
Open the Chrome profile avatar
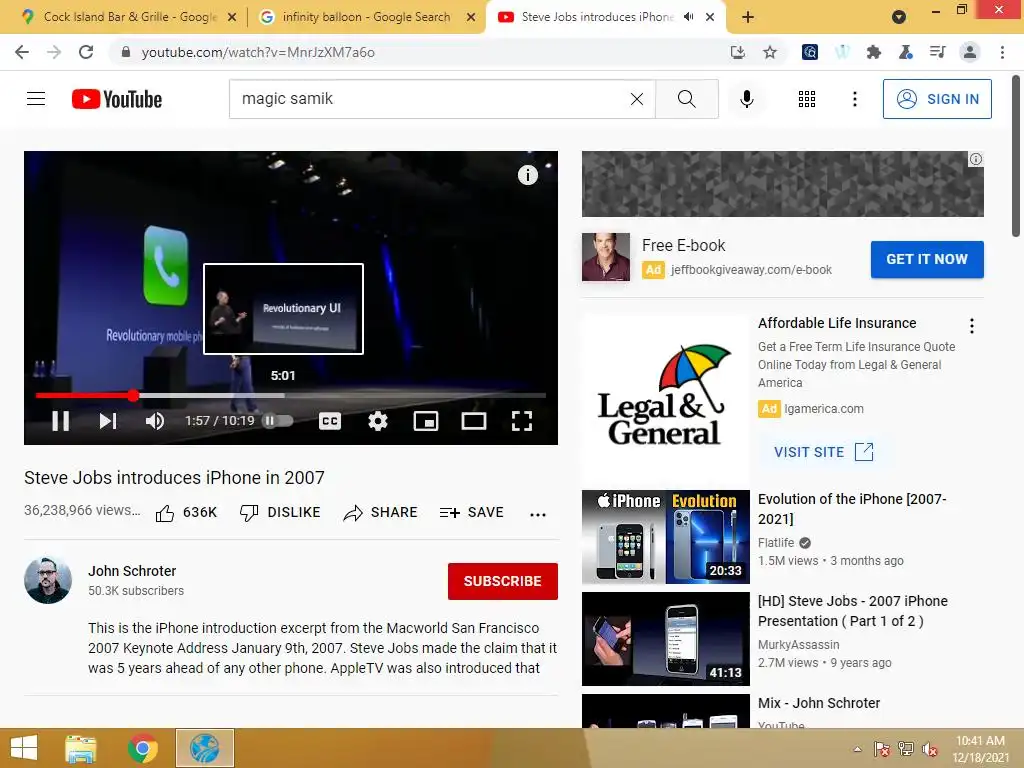(970, 52)
